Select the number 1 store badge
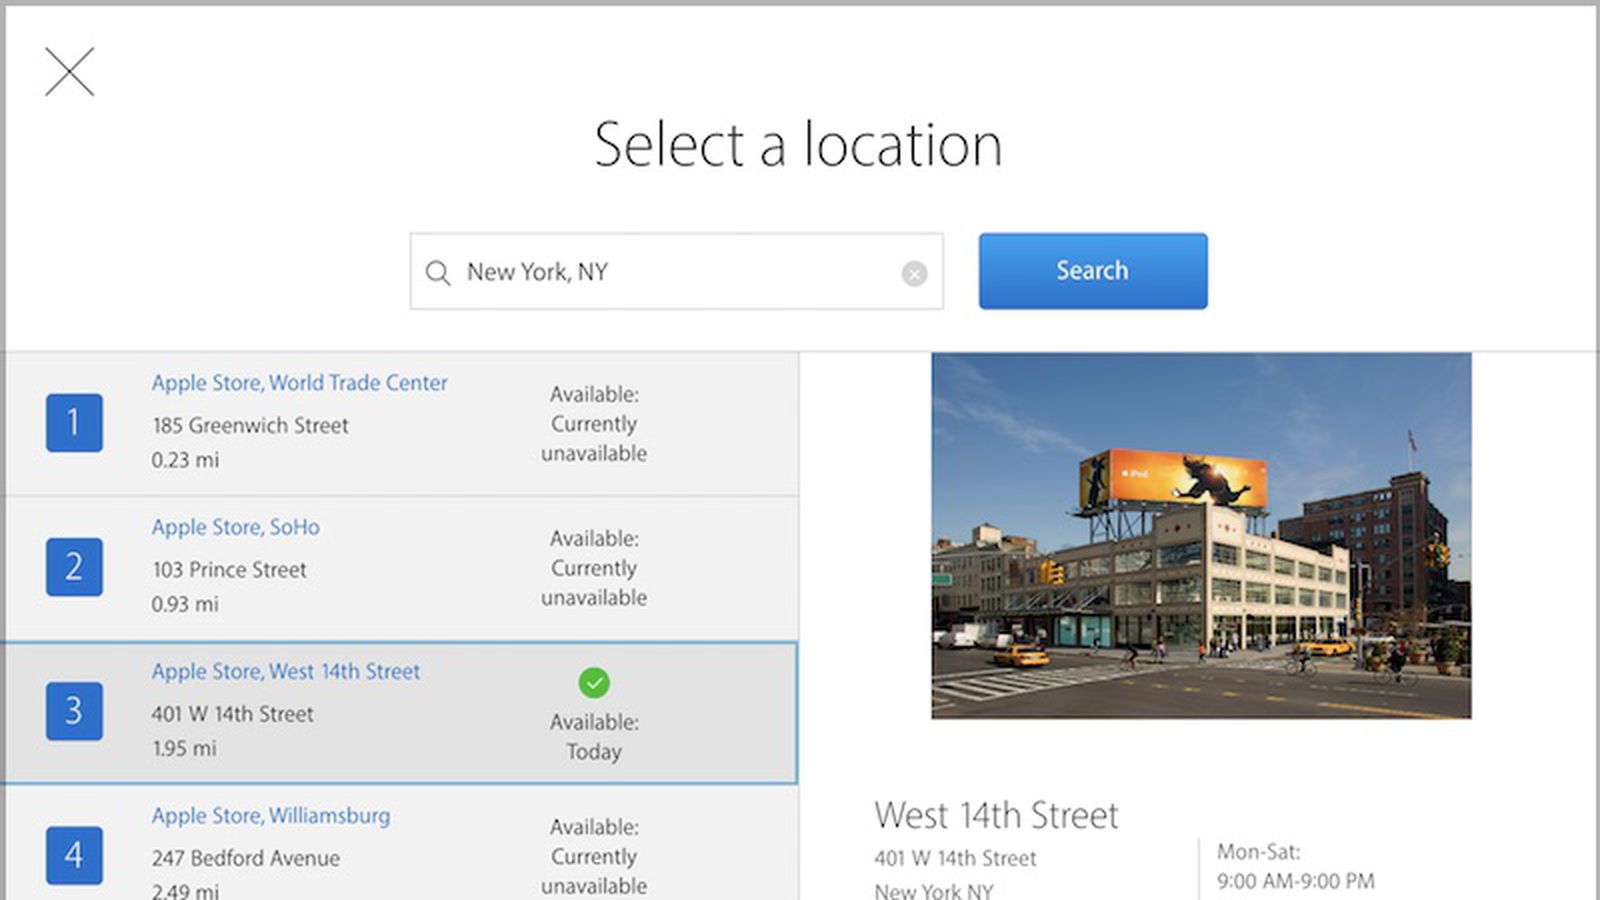Image resolution: width=1600 pixels, height=900 pixels. tap(74, 423)
